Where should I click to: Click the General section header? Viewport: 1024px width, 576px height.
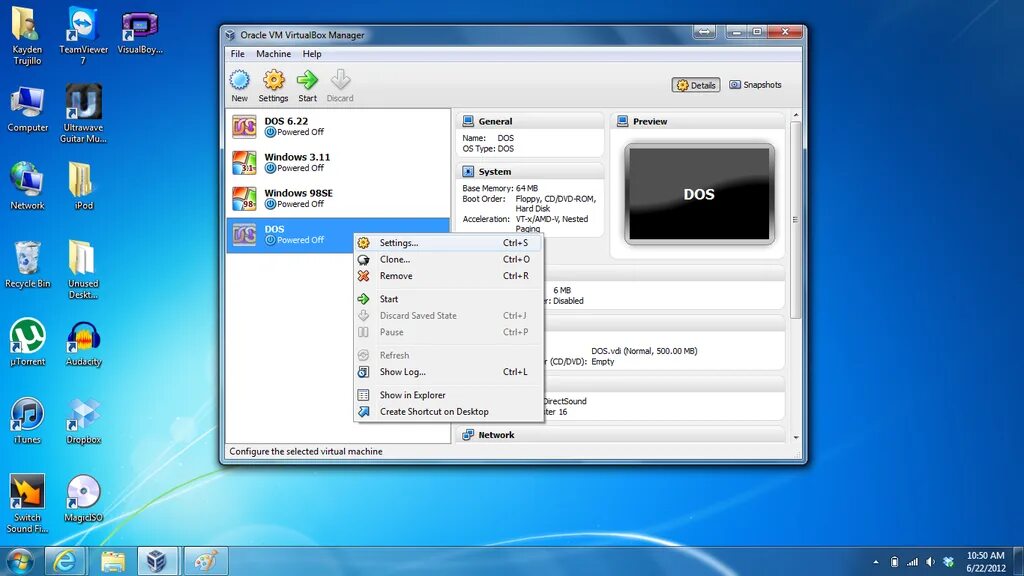530,121
